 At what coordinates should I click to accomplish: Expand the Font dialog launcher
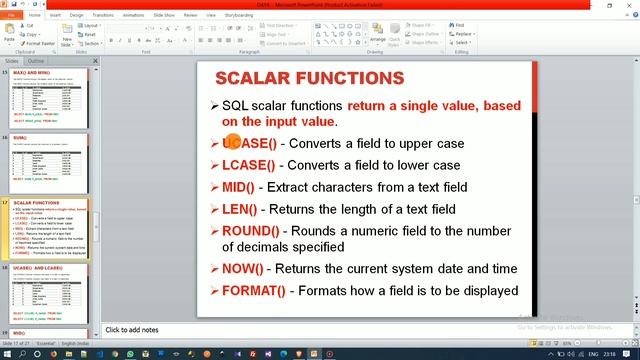pyautogui.click(x=191, y=52)
